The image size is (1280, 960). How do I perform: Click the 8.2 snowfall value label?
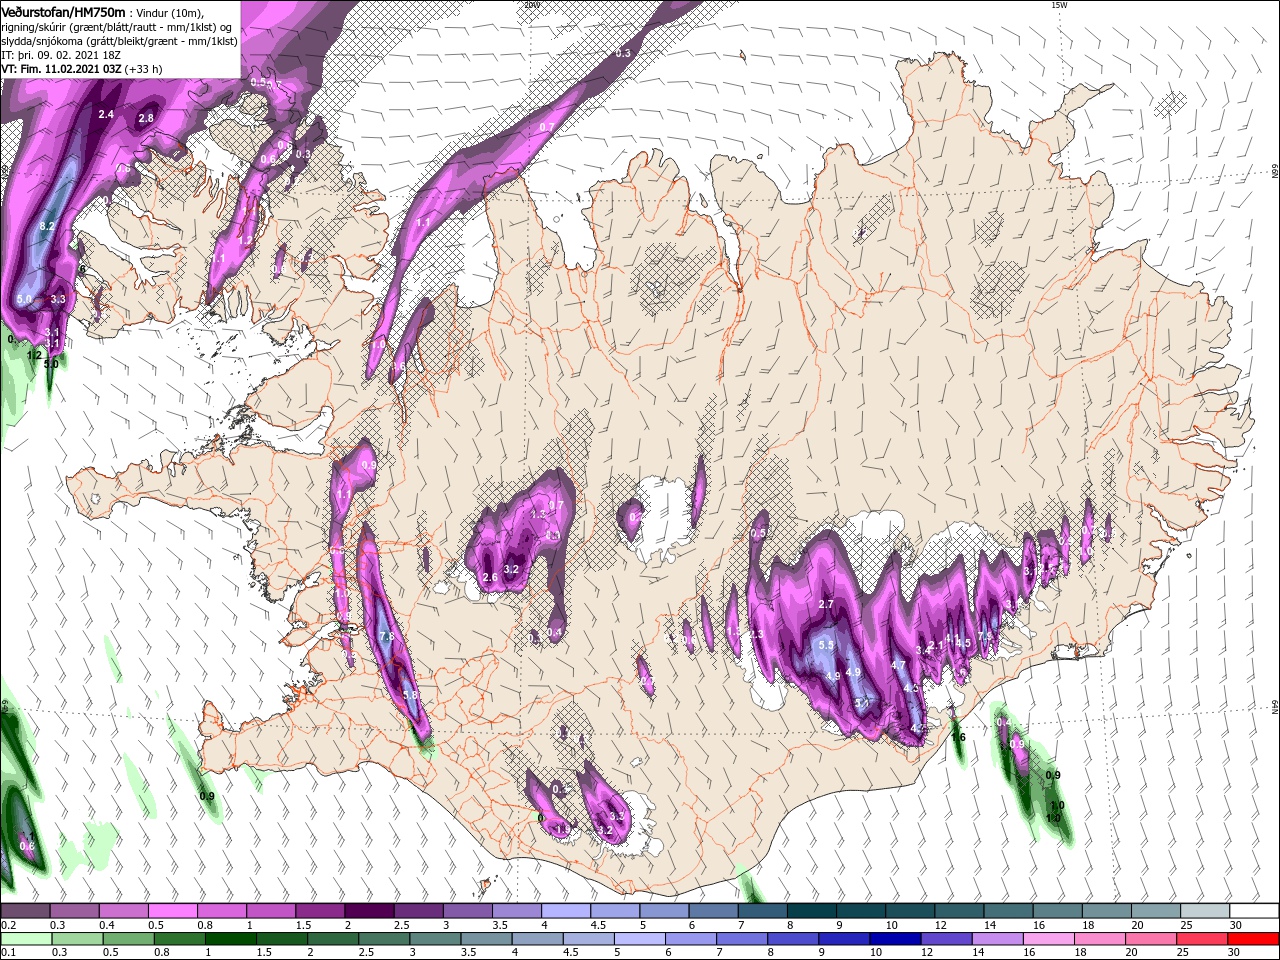pyautogui.click(x=47, y=227)
